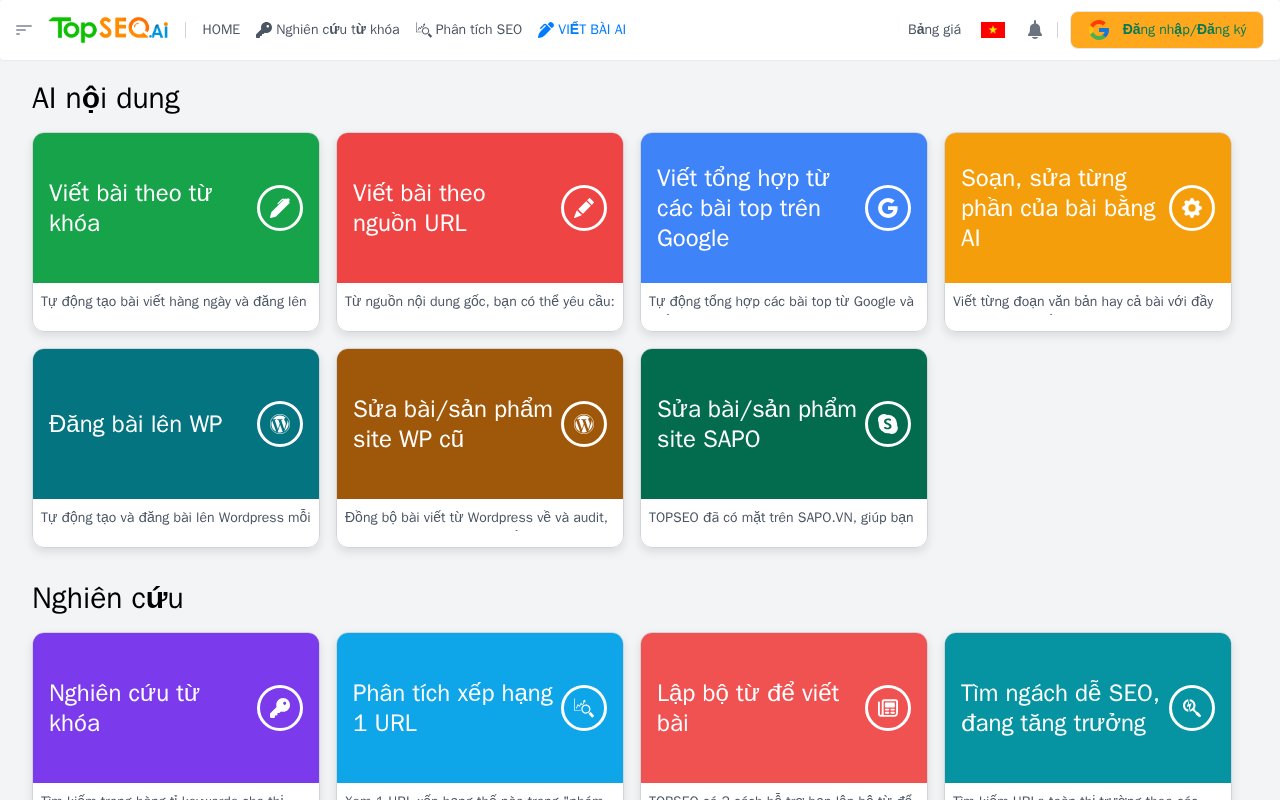Select the VIẾT BÀI AI menu tab
The width and height of the screenshot is (1280, 800).
582,30
